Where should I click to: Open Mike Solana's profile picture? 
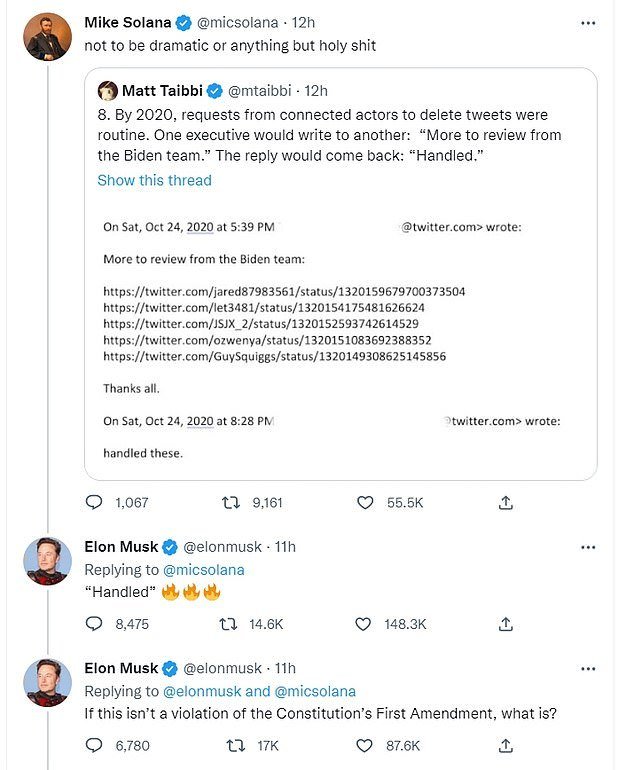click(47, 37)
